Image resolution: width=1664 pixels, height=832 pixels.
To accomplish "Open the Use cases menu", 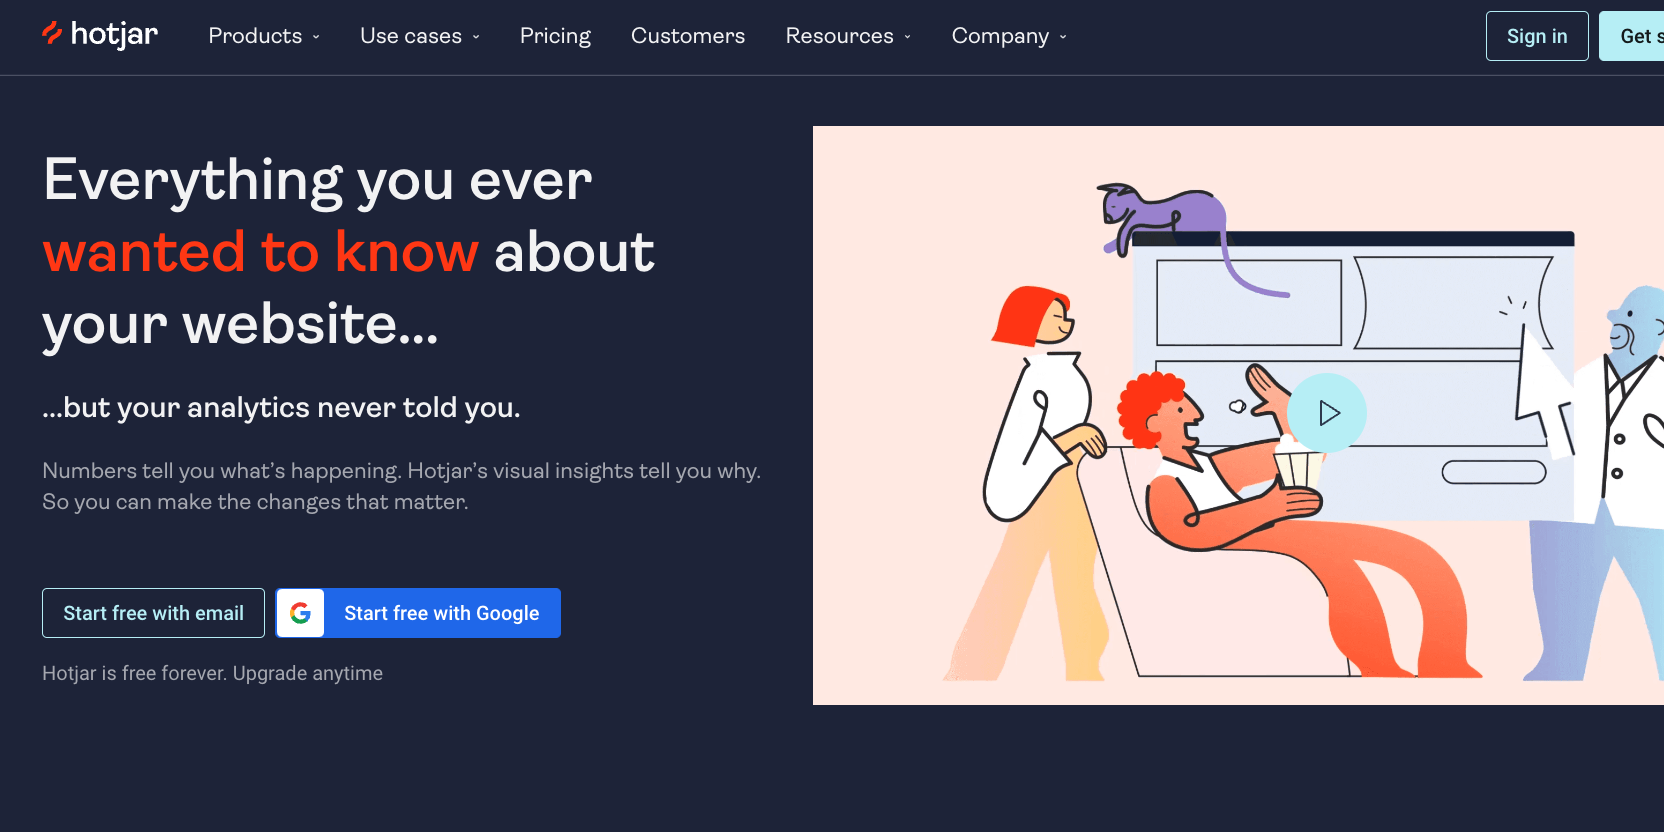I will 410,36.
